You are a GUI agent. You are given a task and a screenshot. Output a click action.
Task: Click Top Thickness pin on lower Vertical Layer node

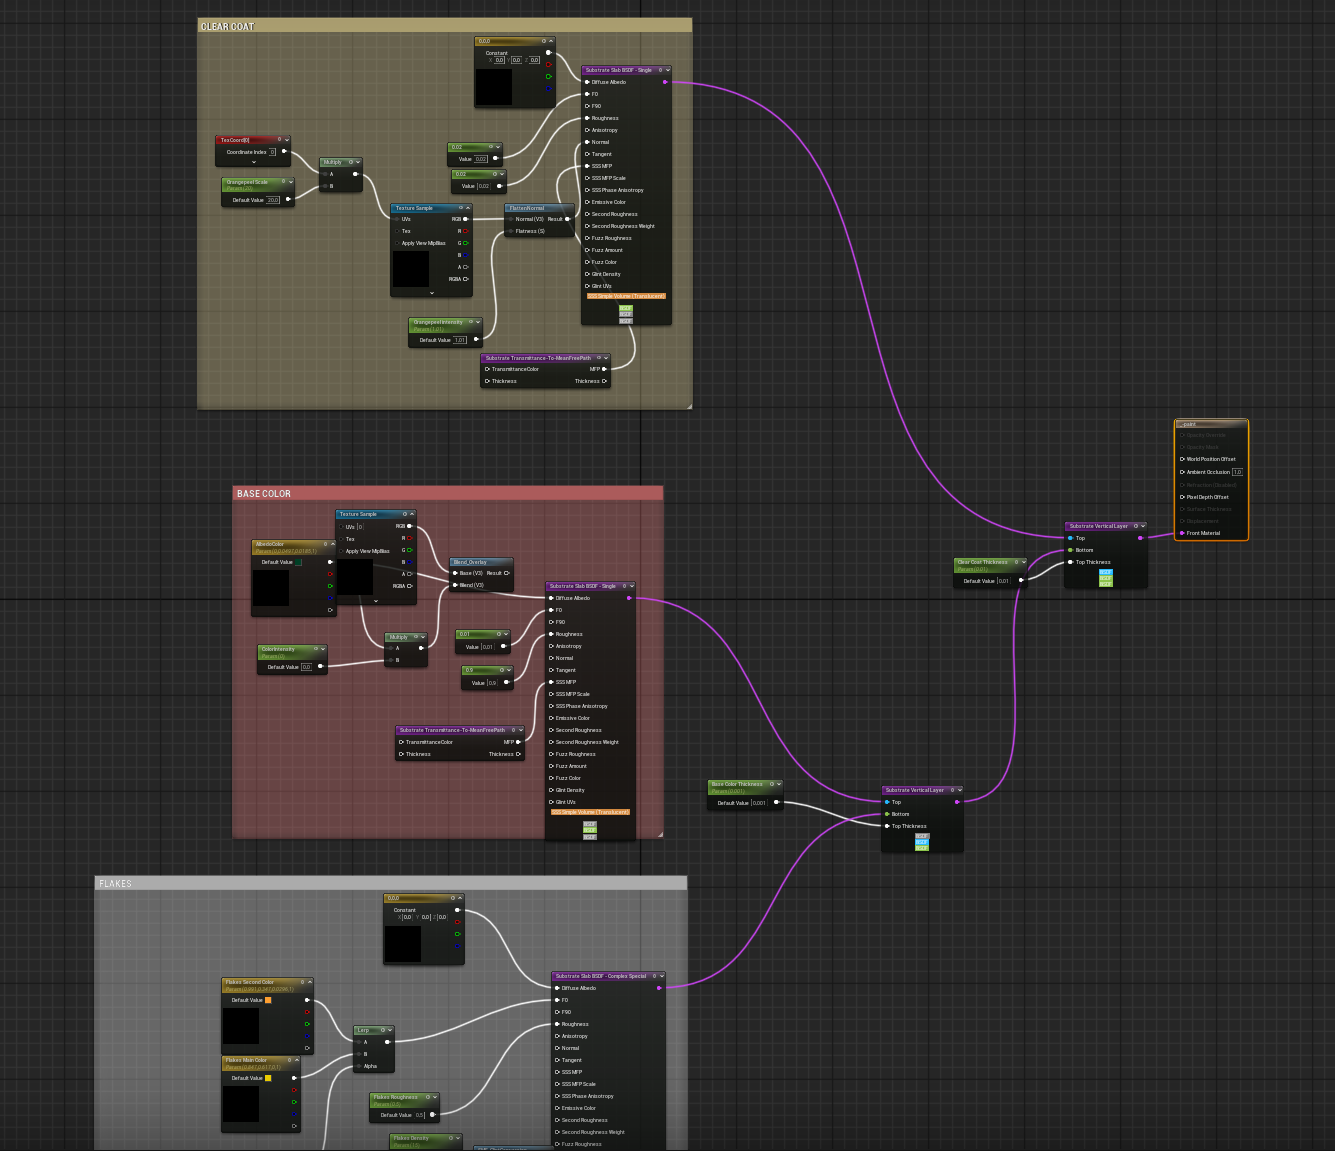(x=886, y=826)
